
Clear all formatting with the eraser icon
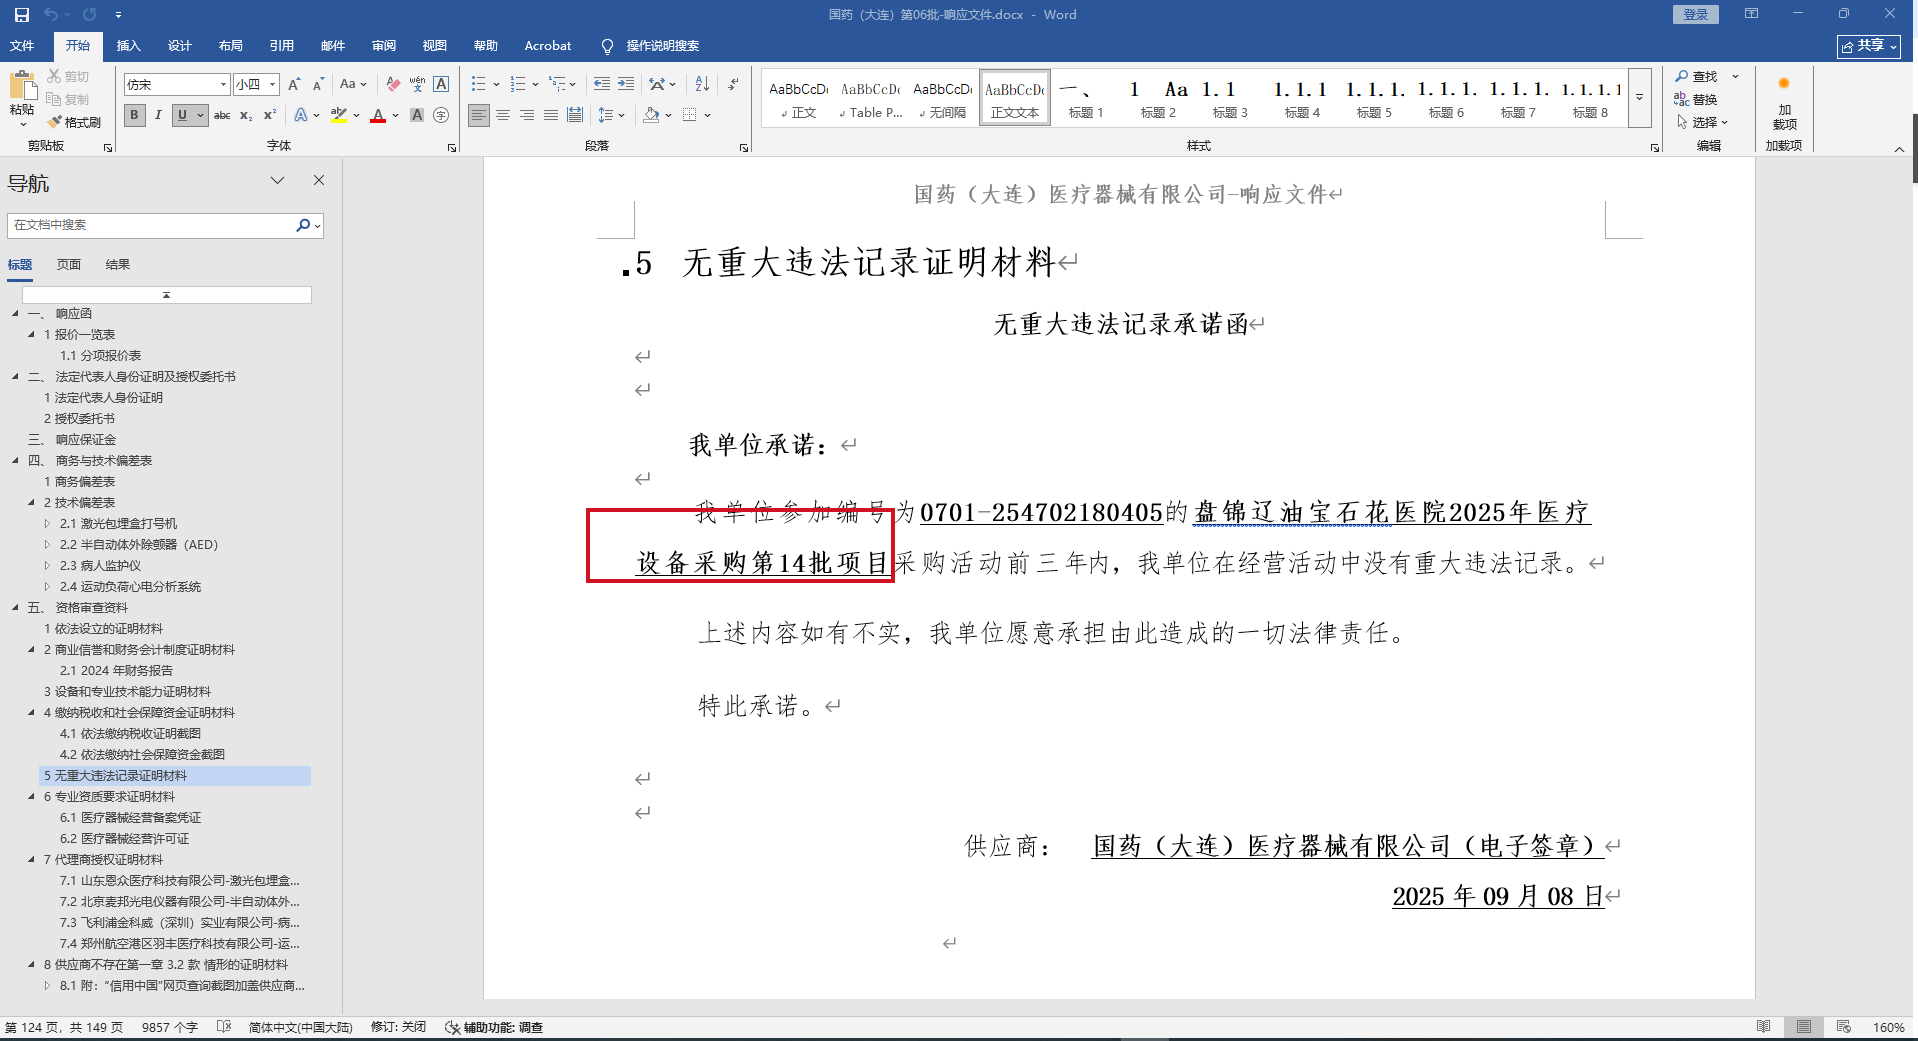393,85
